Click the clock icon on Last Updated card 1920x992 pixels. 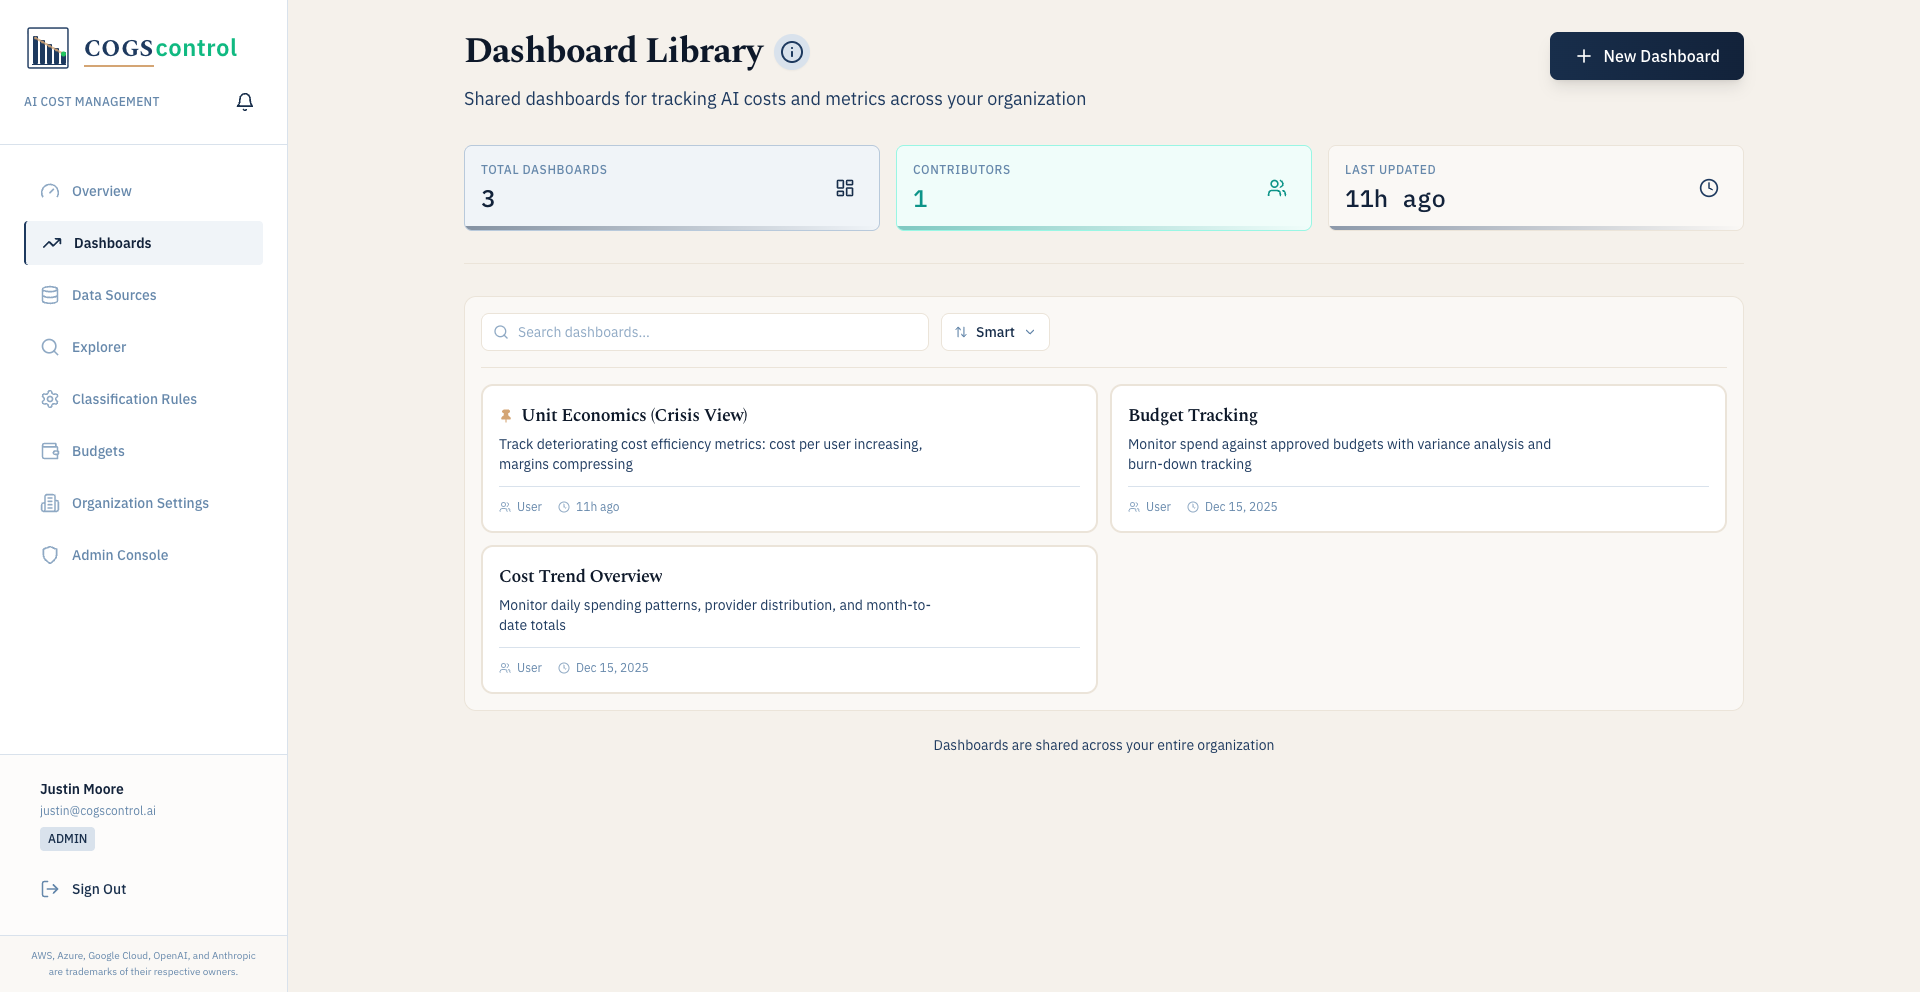tap(1708, 187)
